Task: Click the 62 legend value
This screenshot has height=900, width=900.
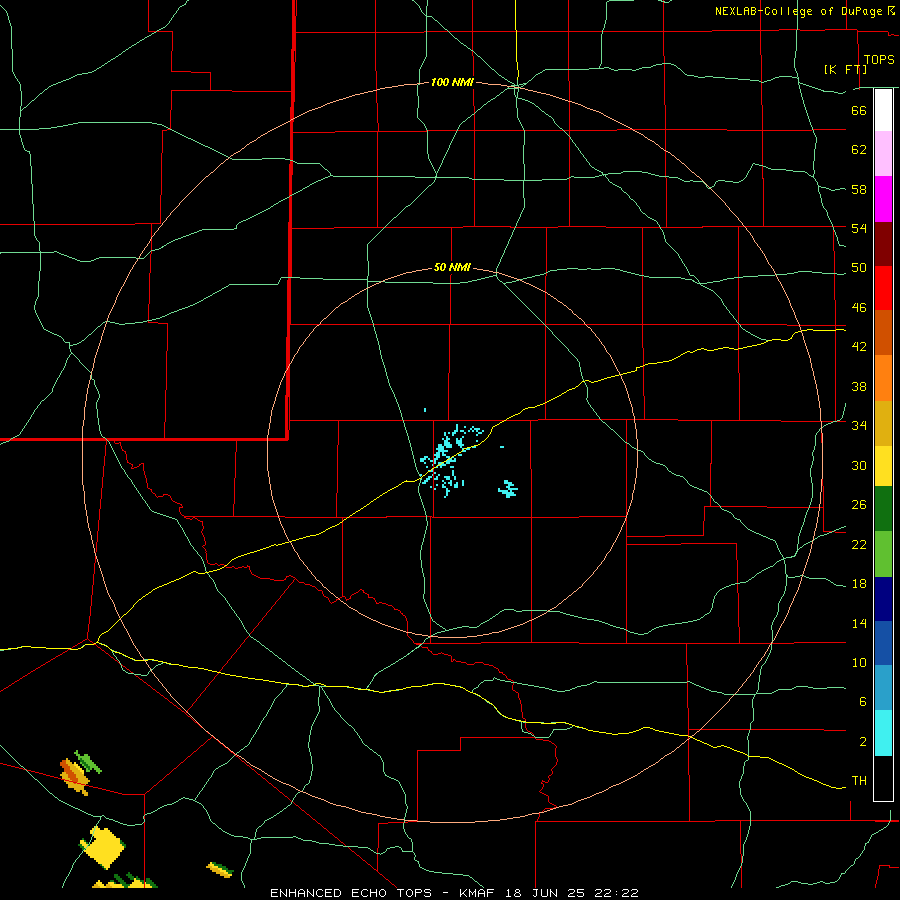Action: [x=859, y=150]
